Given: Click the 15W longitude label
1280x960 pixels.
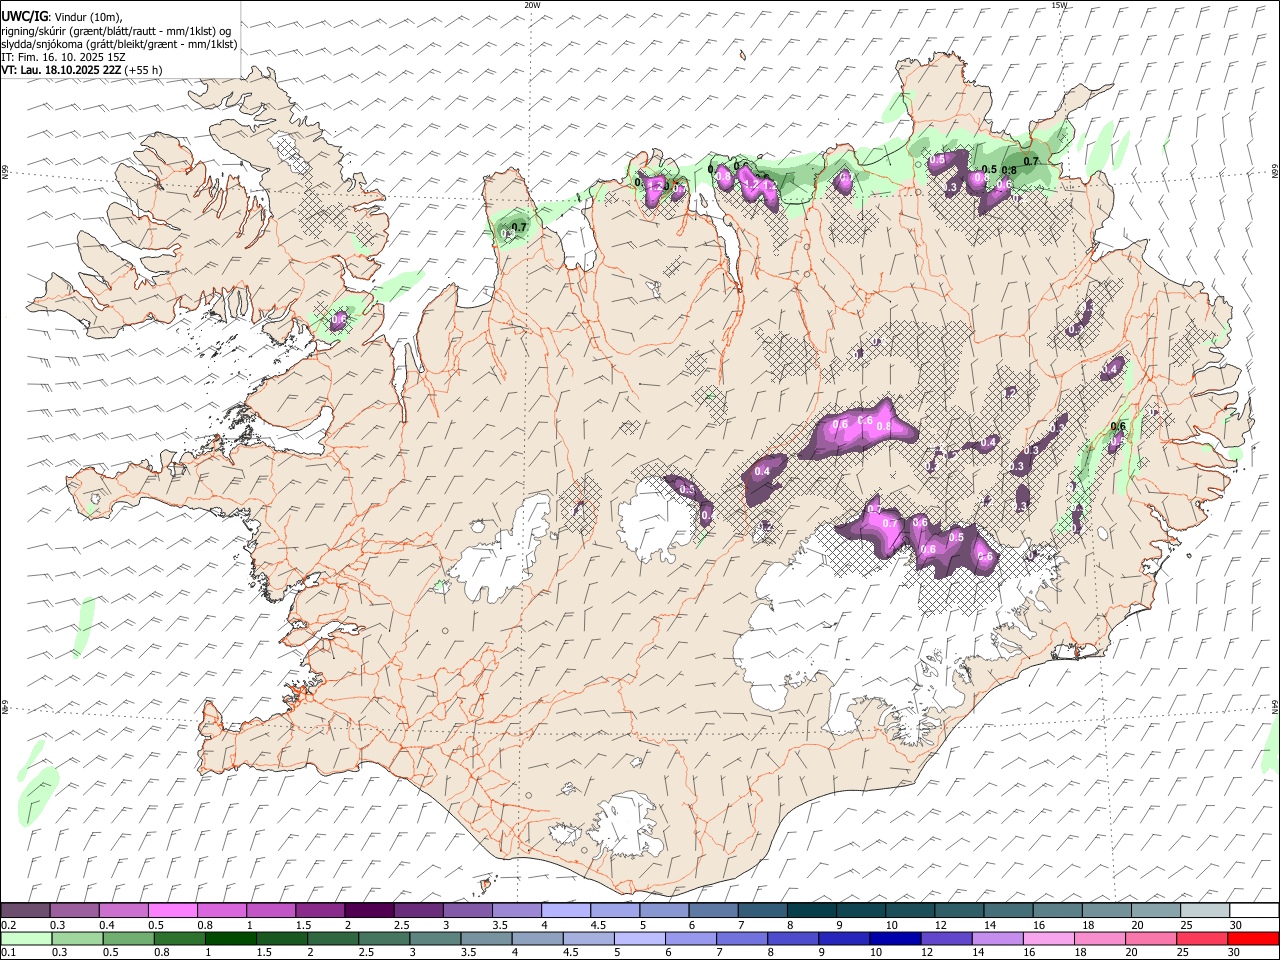Looking at the screenshot, I should pyautogui.click(x=1060, y=5).
